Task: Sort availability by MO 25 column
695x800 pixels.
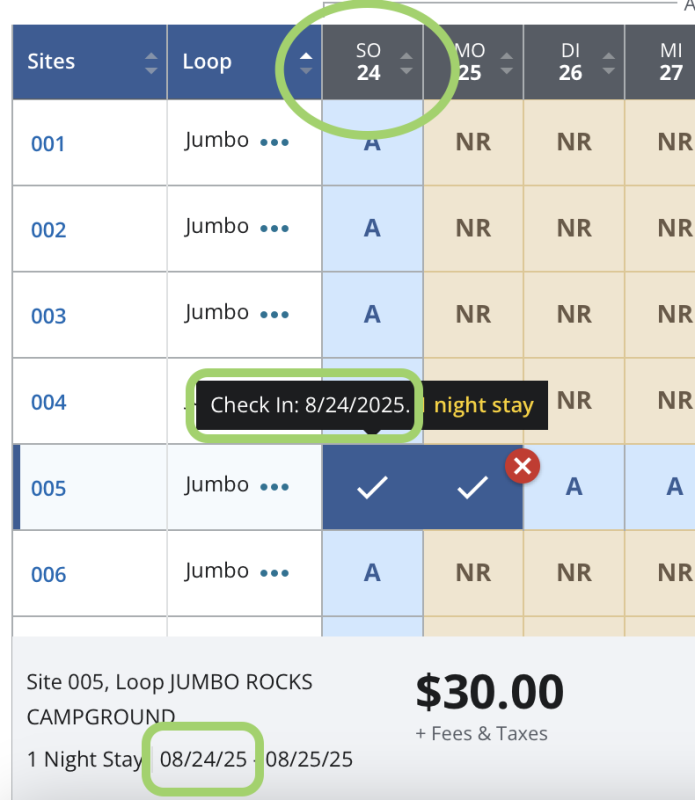Action: [507, 62]
